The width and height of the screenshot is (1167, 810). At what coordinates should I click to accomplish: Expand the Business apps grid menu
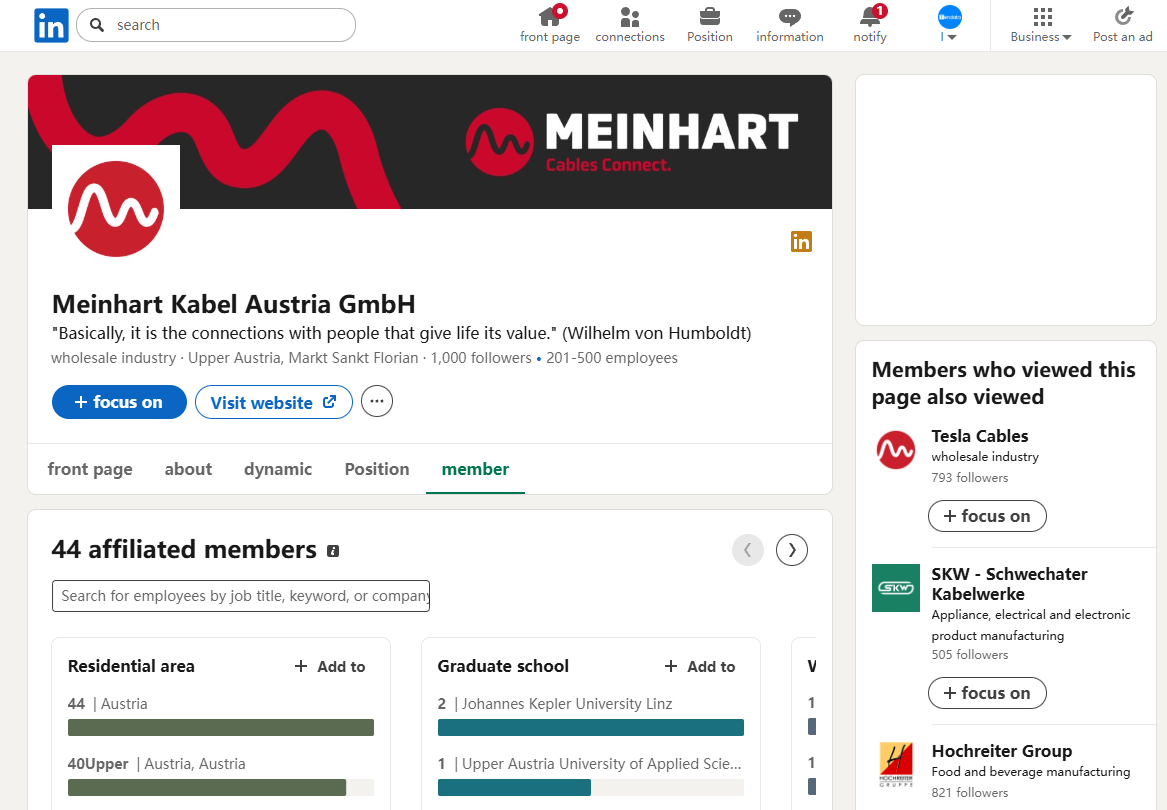coord(1040,25)
